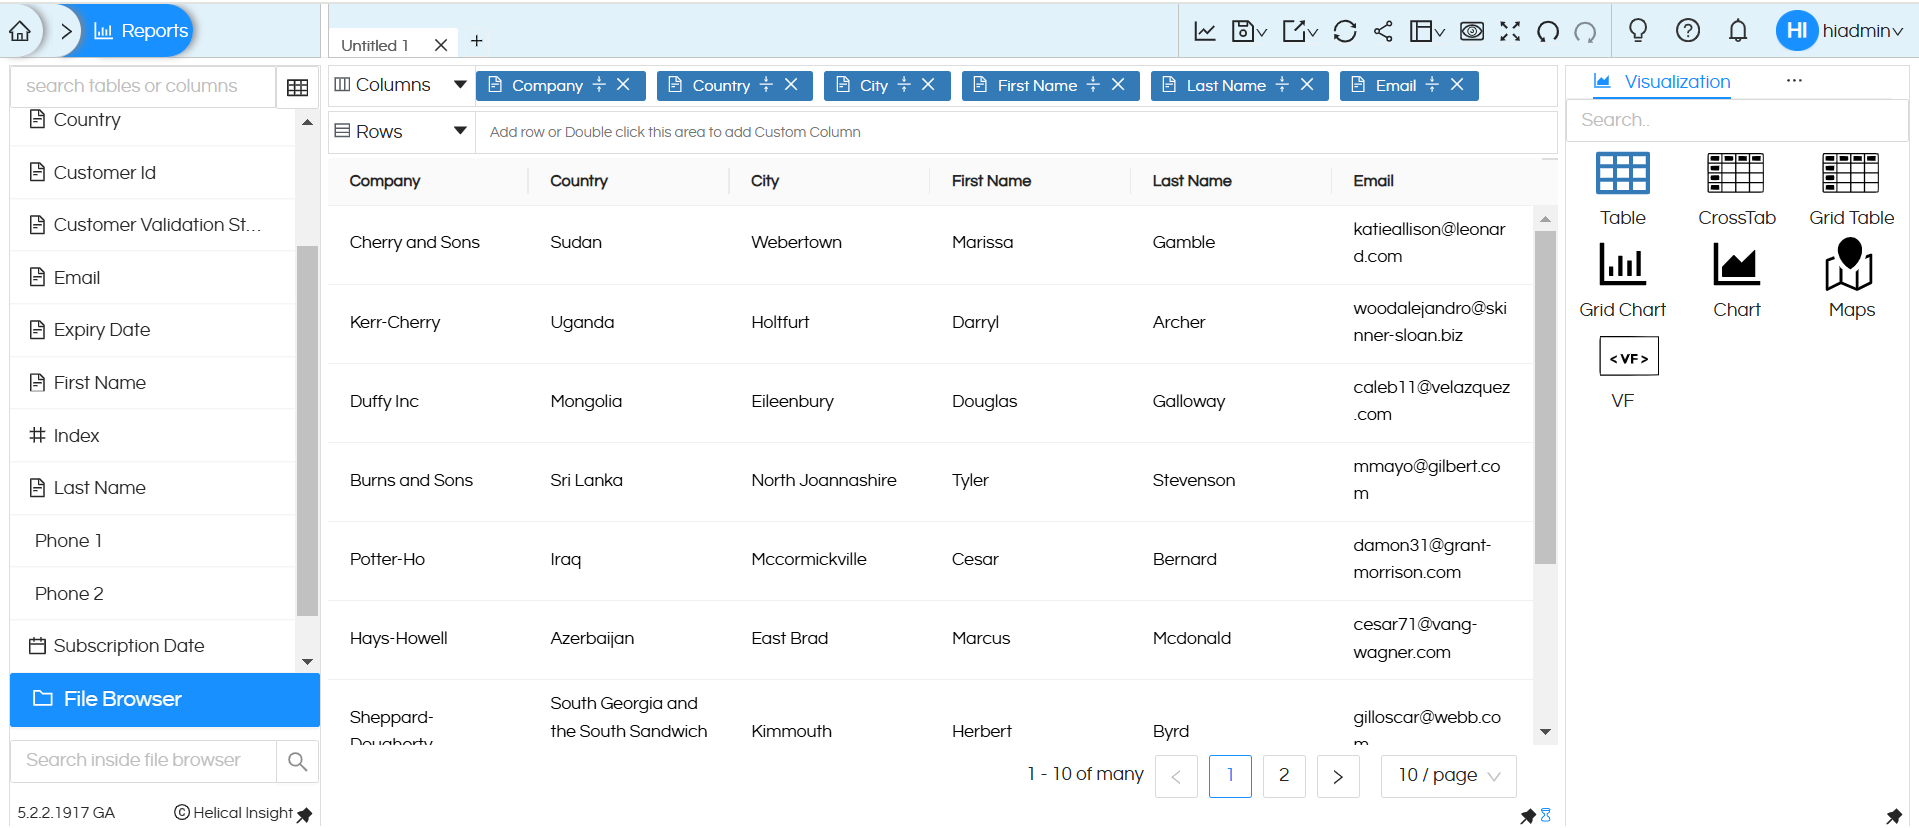Go to next page arrow
The image size is (1919, 828).
point(1338,776)
